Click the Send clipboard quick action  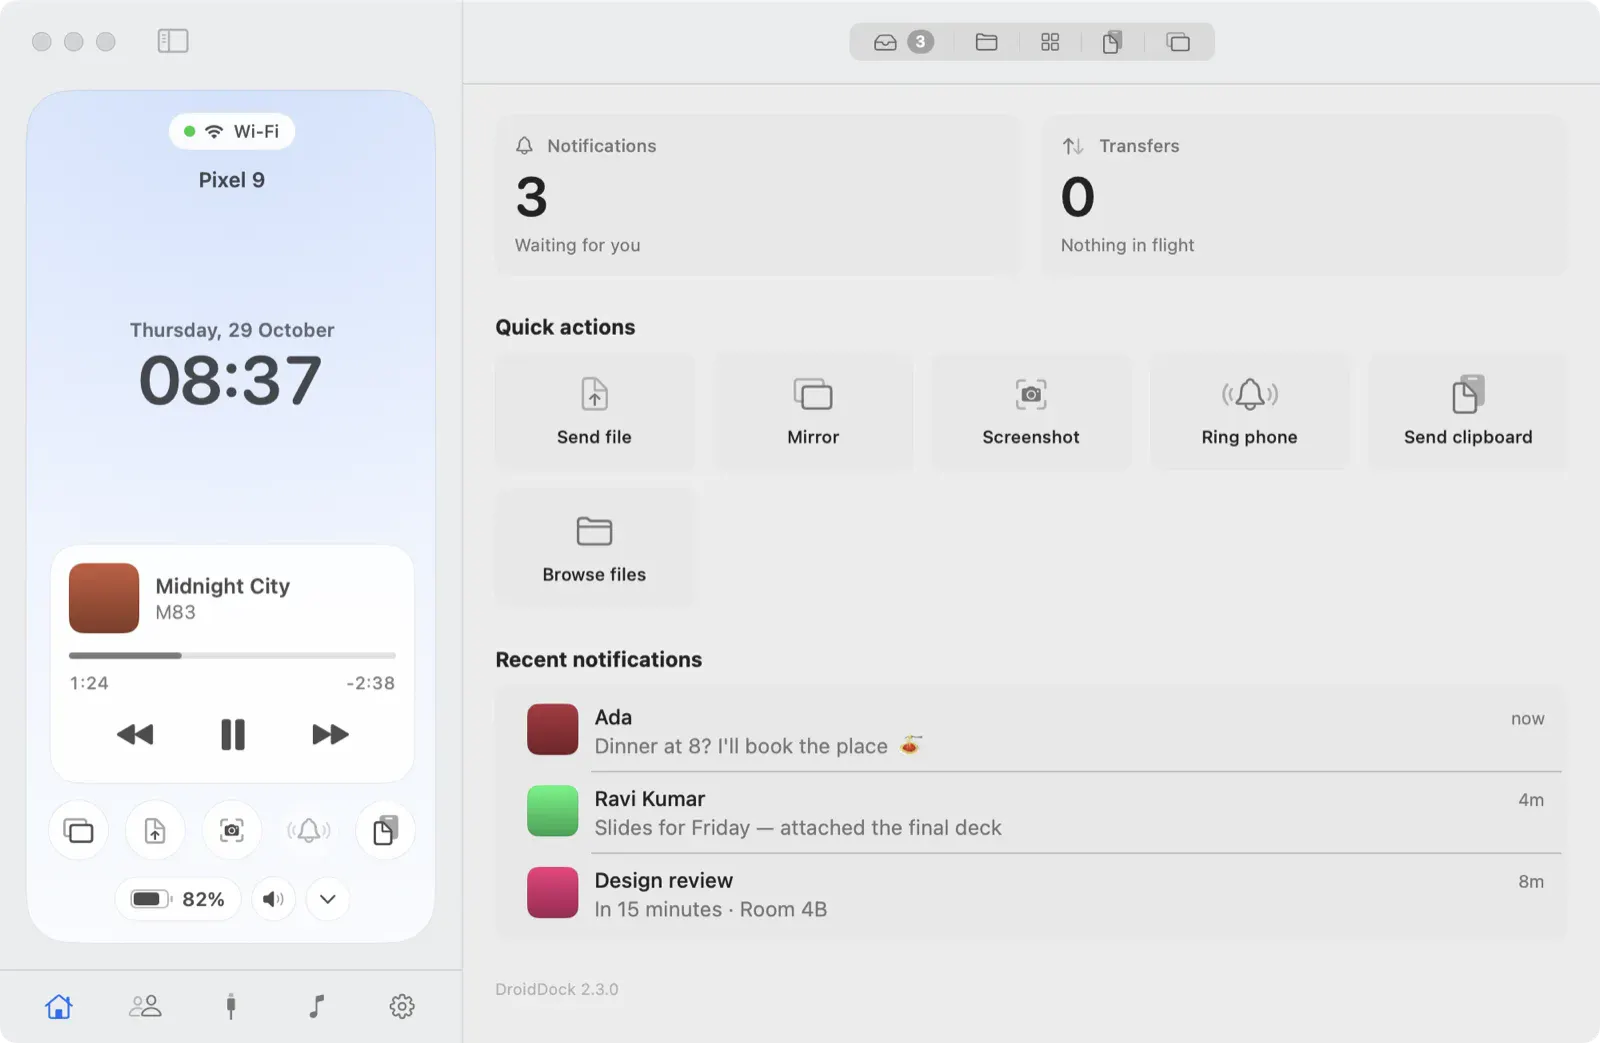click(x=1468, y=412)
